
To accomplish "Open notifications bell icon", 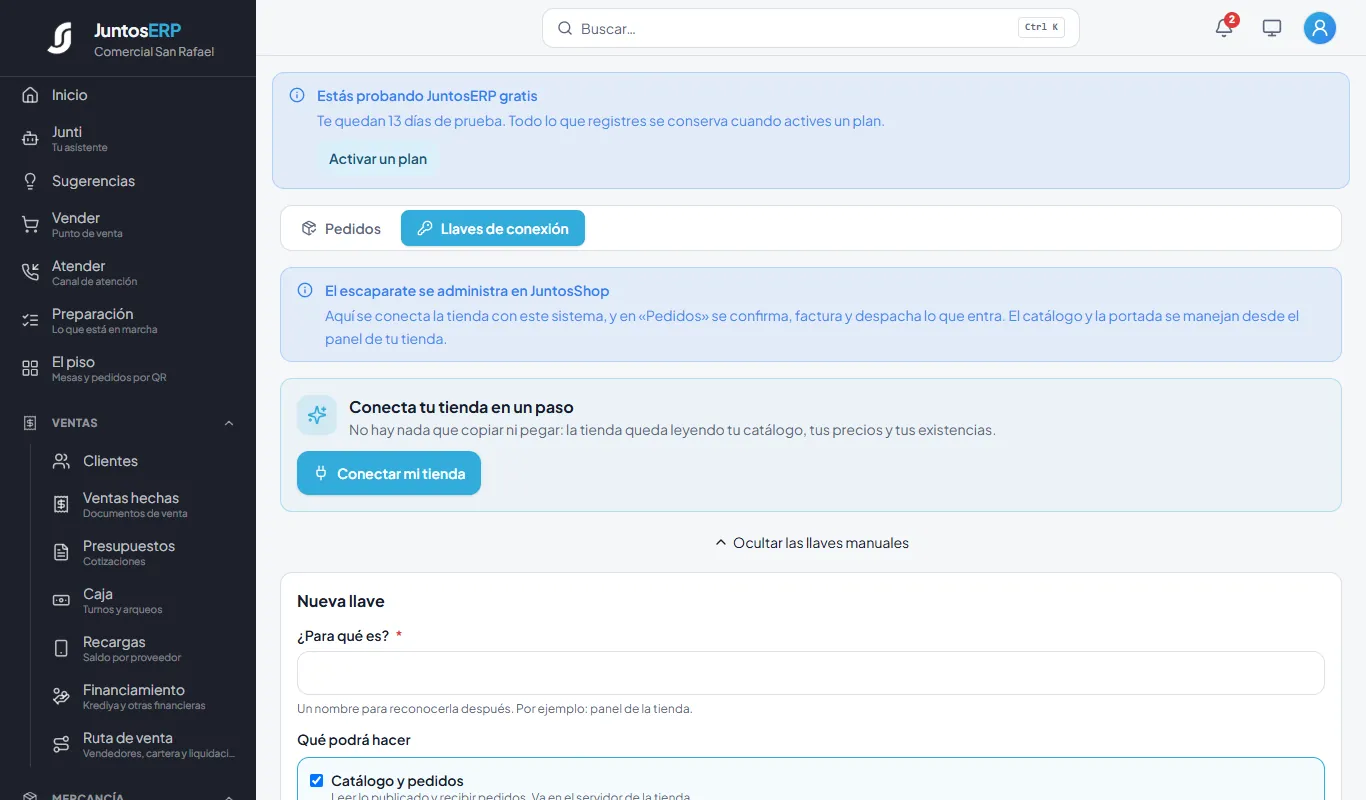I will pyautogui.click(x=1224, y=28).
